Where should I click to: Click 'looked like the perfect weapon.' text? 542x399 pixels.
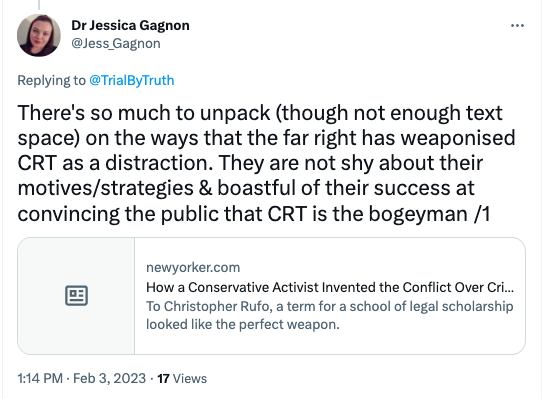243,324
